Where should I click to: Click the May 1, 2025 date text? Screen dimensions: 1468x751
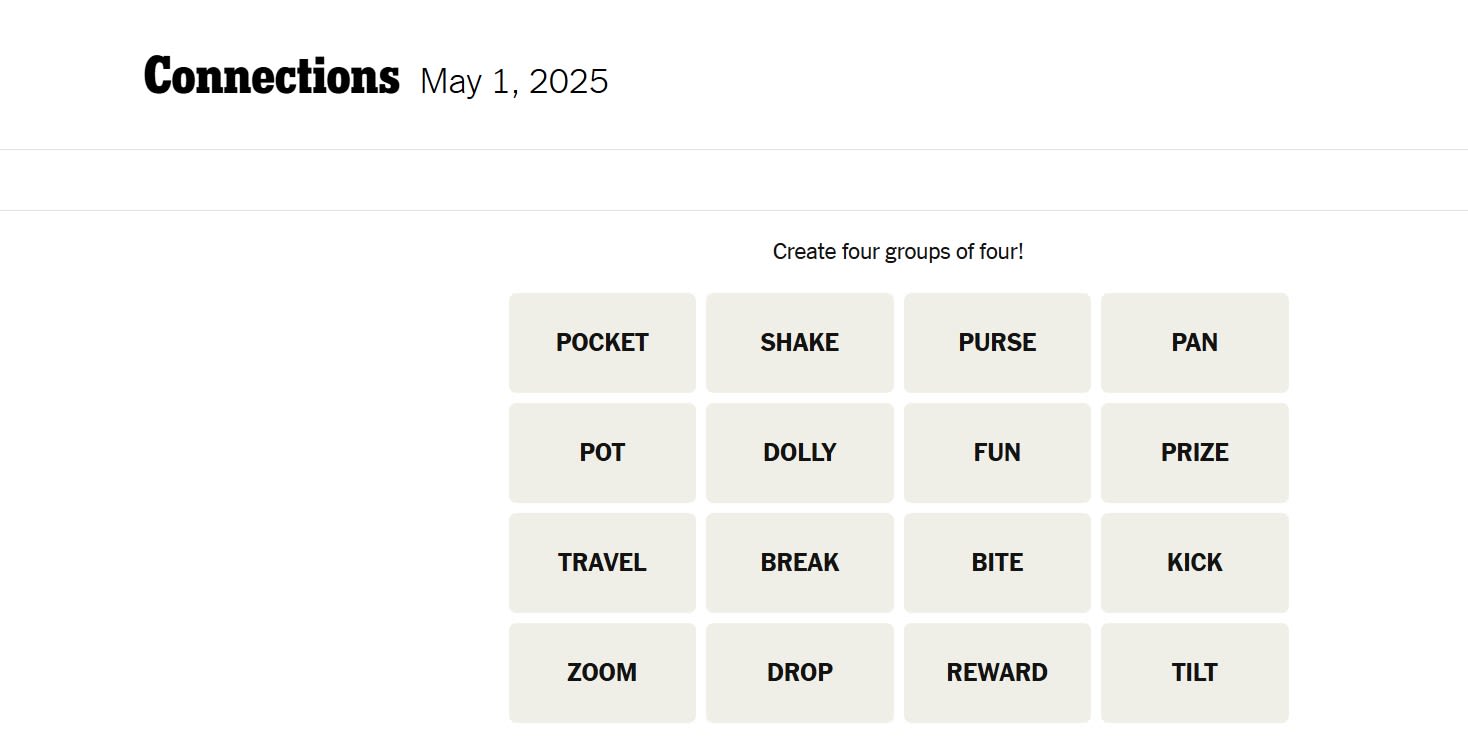(x=515, y=80)
